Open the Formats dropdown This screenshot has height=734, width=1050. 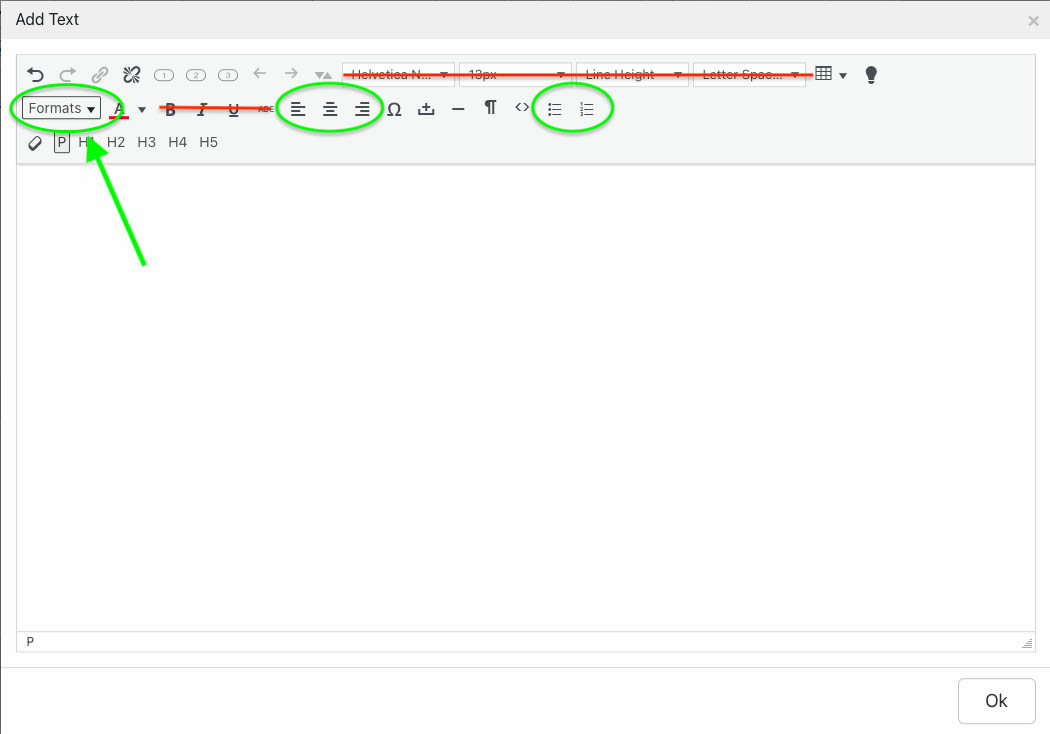(62, 108)
